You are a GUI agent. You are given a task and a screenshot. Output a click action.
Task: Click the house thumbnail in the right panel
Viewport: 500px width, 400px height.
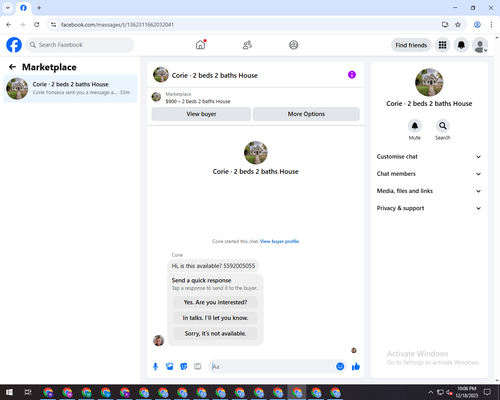pos(429,82)
